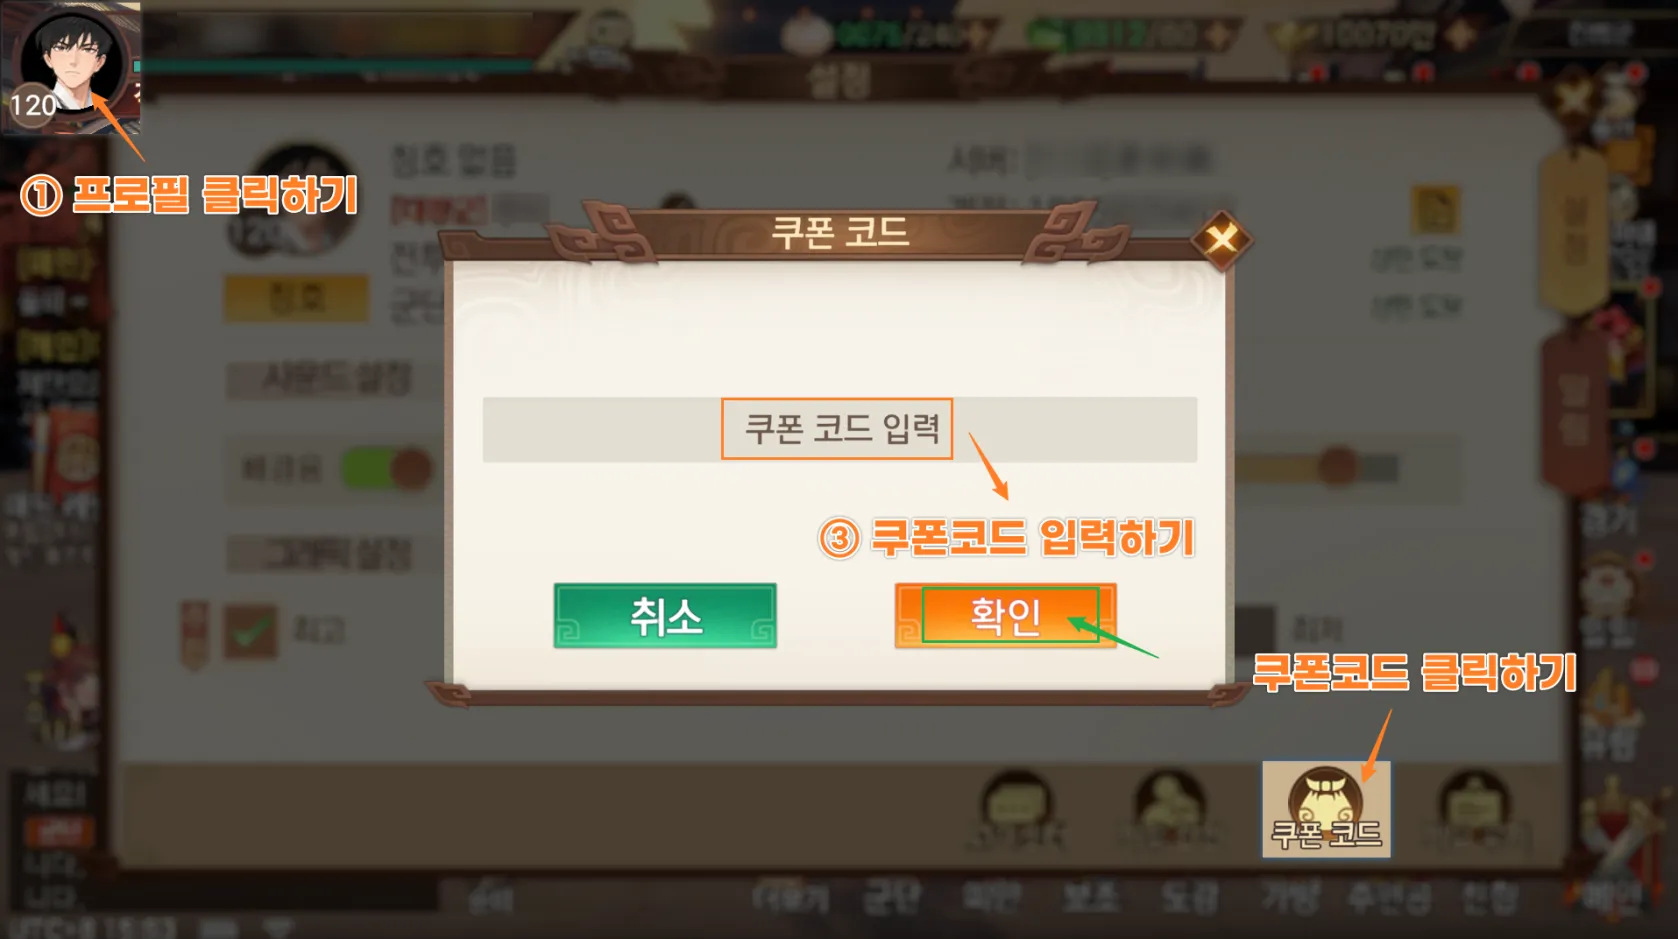Open the 쿠폰 코드 pouch icon

point(1326,808)
